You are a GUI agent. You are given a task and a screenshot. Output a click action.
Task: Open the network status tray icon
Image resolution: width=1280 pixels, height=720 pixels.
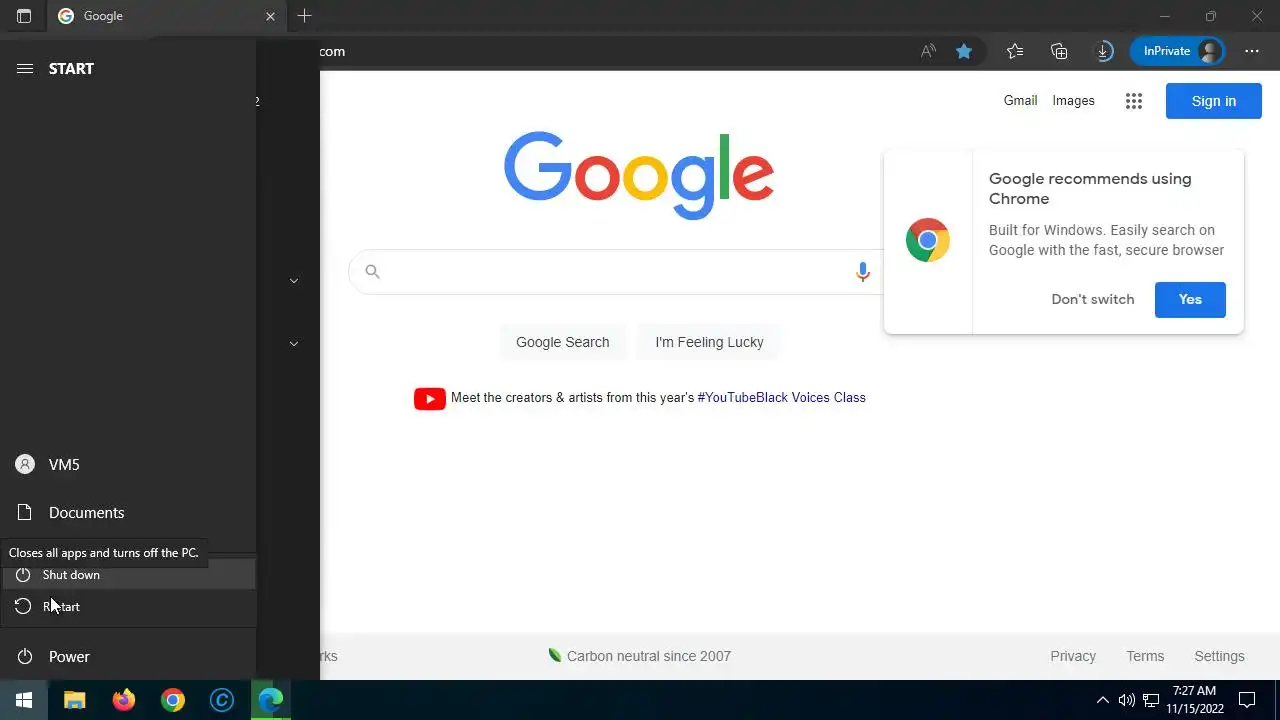coord(1151,700)
